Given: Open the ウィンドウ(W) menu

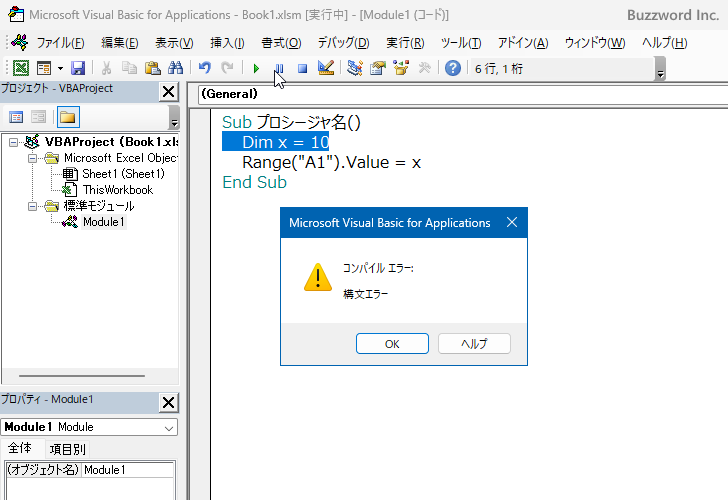Looking at the screenshot, I should pos(595,43).
